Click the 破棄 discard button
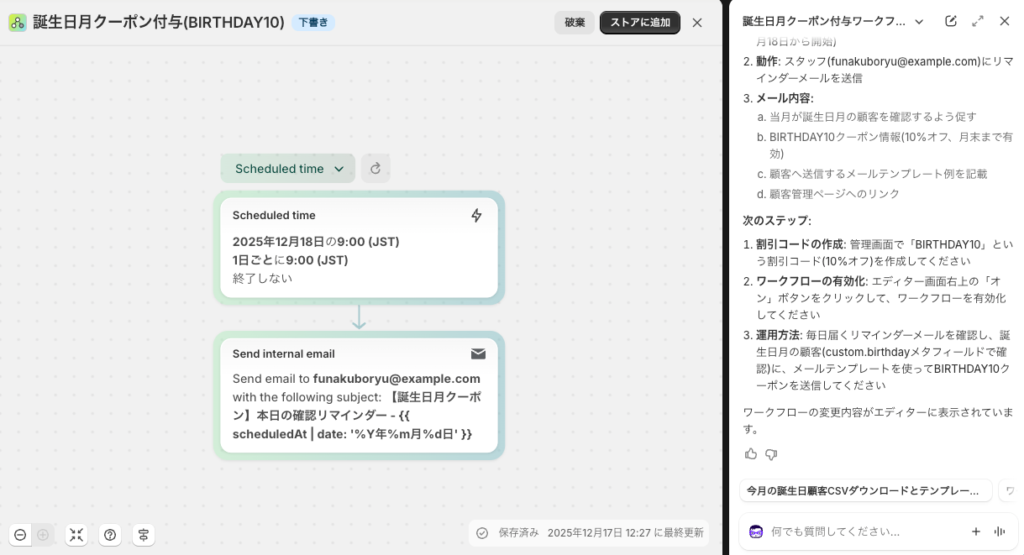The image size is (1024, 555). click(574, 22)
